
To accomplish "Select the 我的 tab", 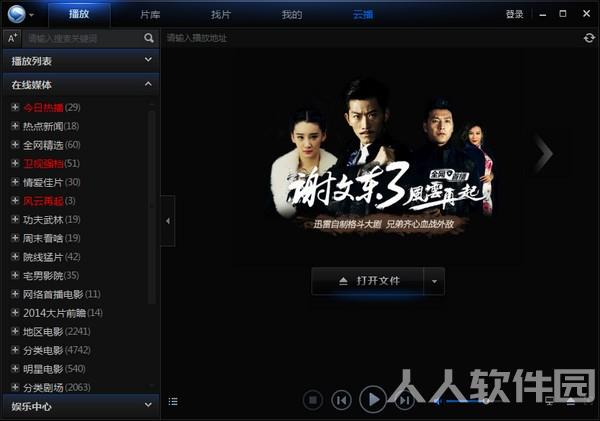I will 292,15.
